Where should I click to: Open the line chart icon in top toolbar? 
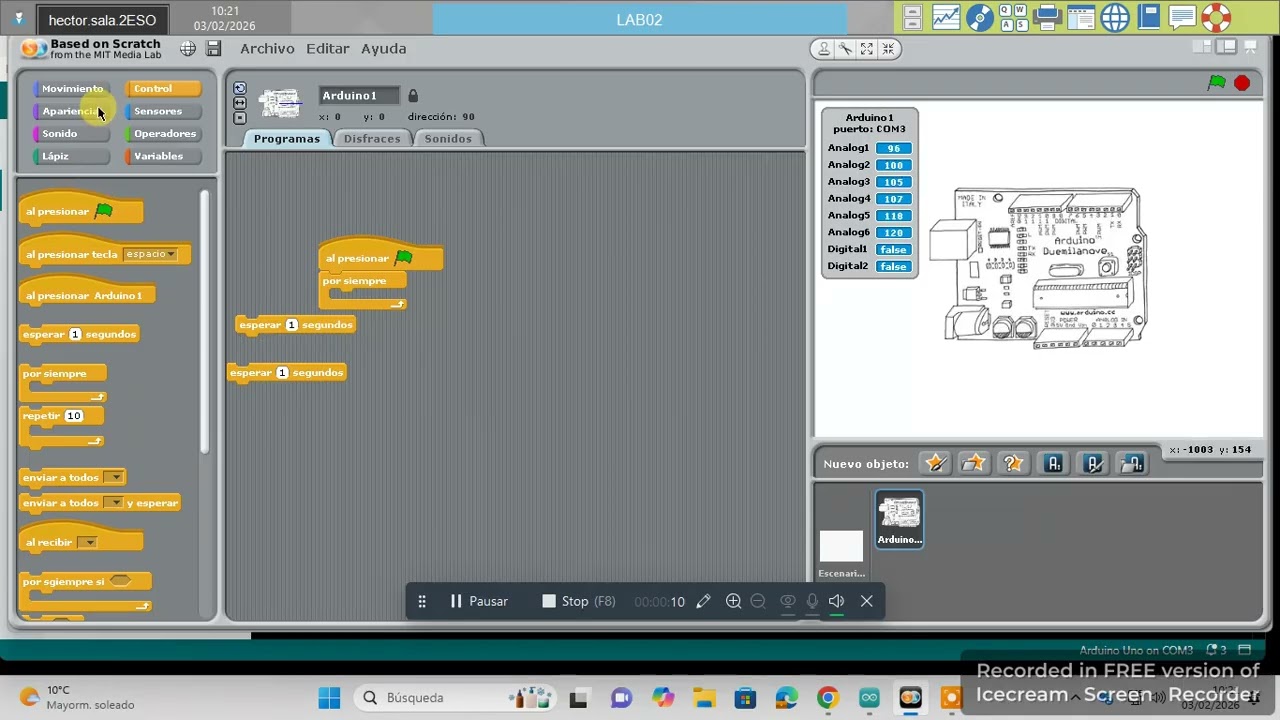946,18
